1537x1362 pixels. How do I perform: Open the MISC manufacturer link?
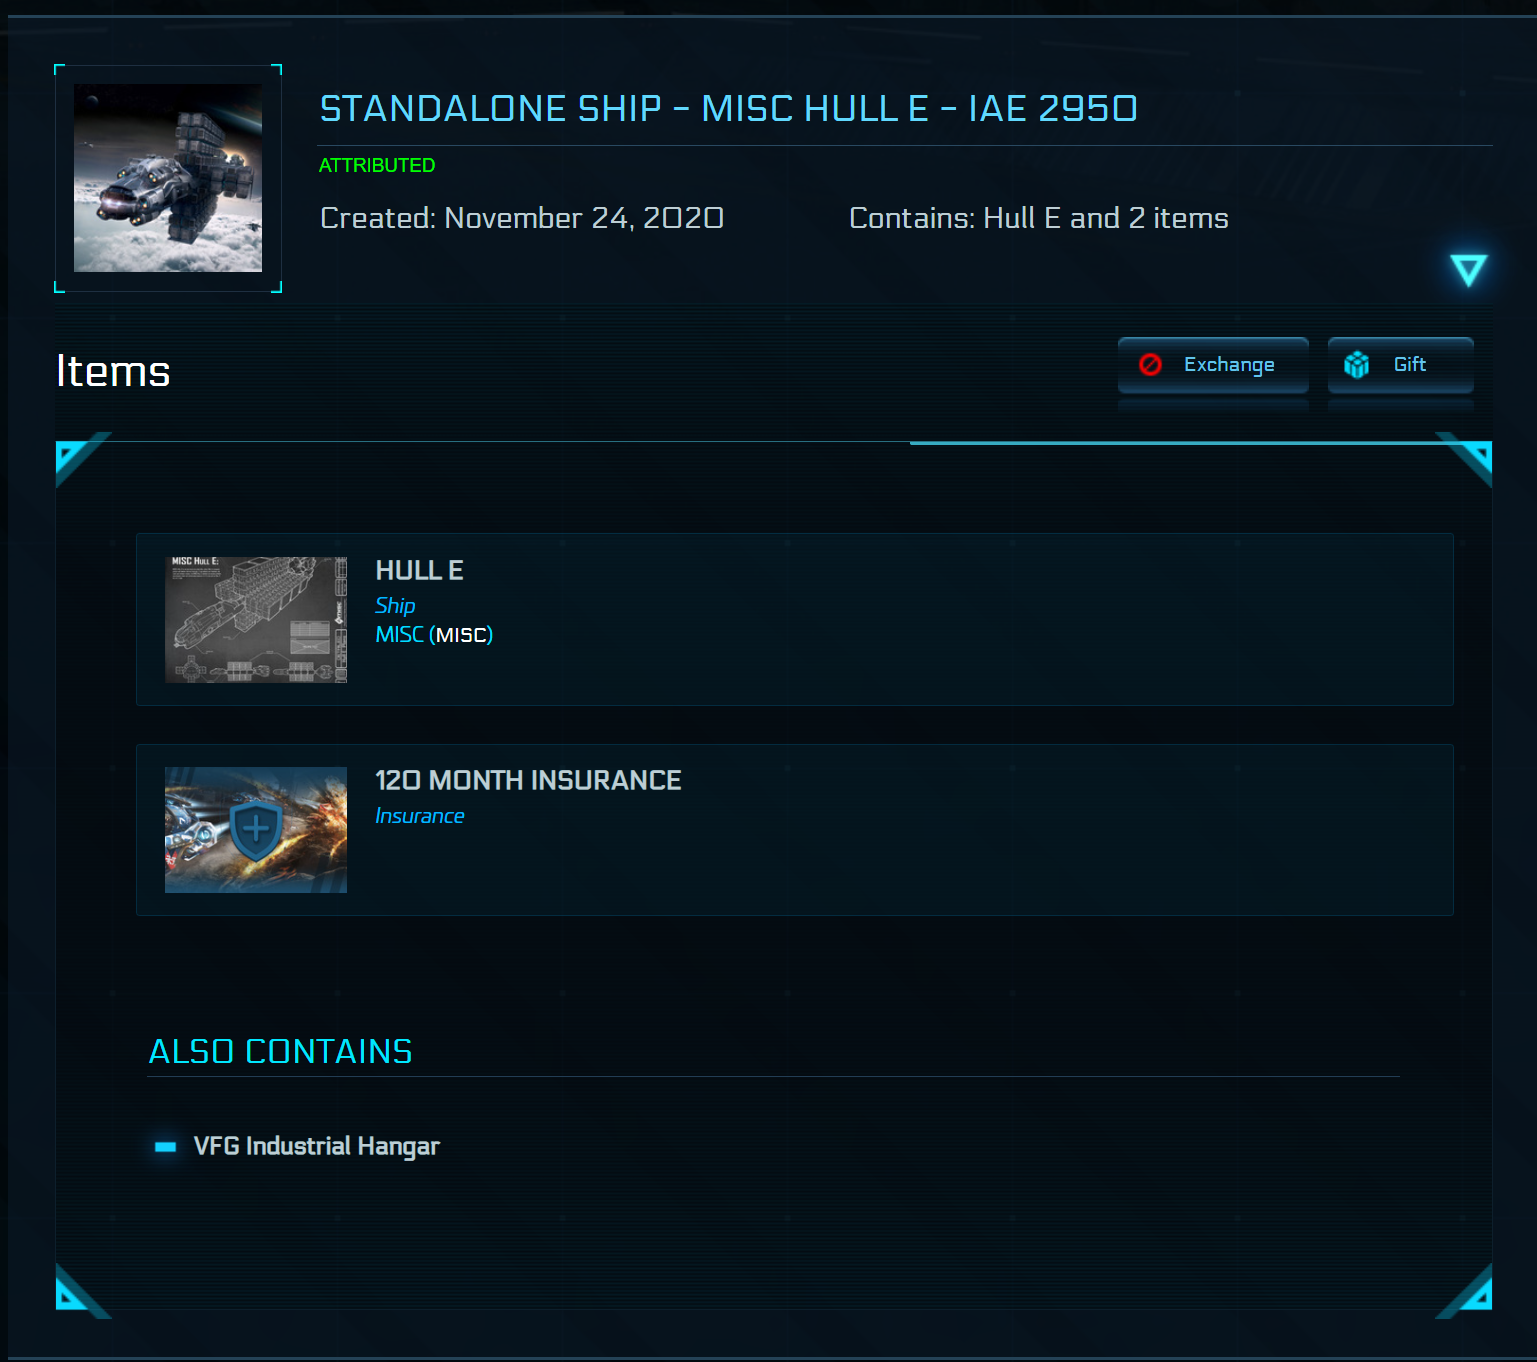(x=399, y=635)
